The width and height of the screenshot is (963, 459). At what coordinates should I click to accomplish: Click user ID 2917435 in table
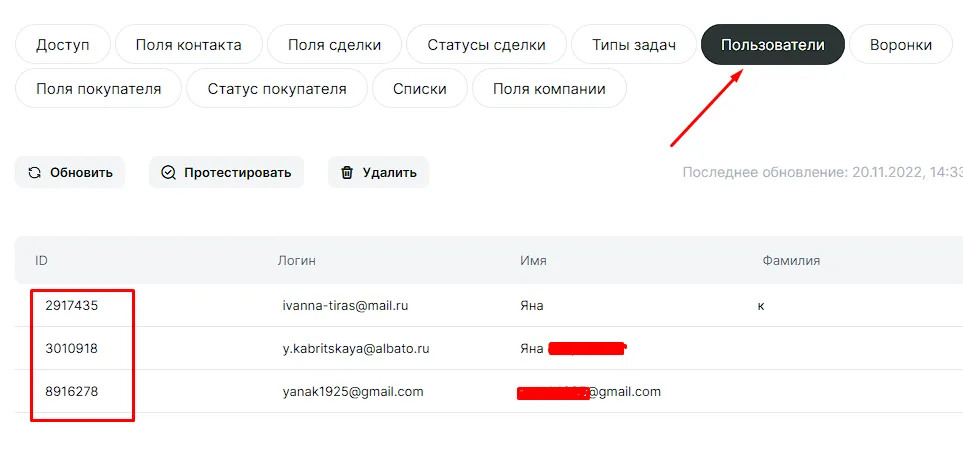(x=72, y=305)
